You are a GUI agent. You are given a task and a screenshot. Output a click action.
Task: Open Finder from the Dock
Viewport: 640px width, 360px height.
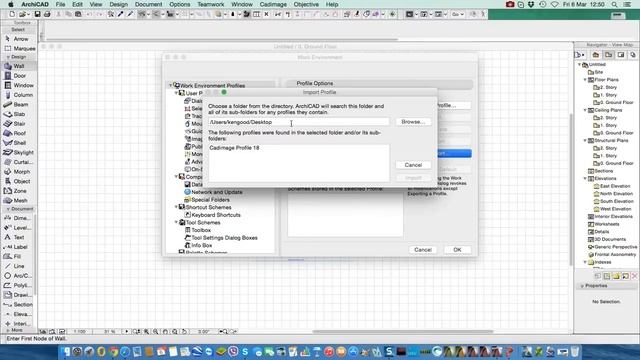[x=66, y=351]
